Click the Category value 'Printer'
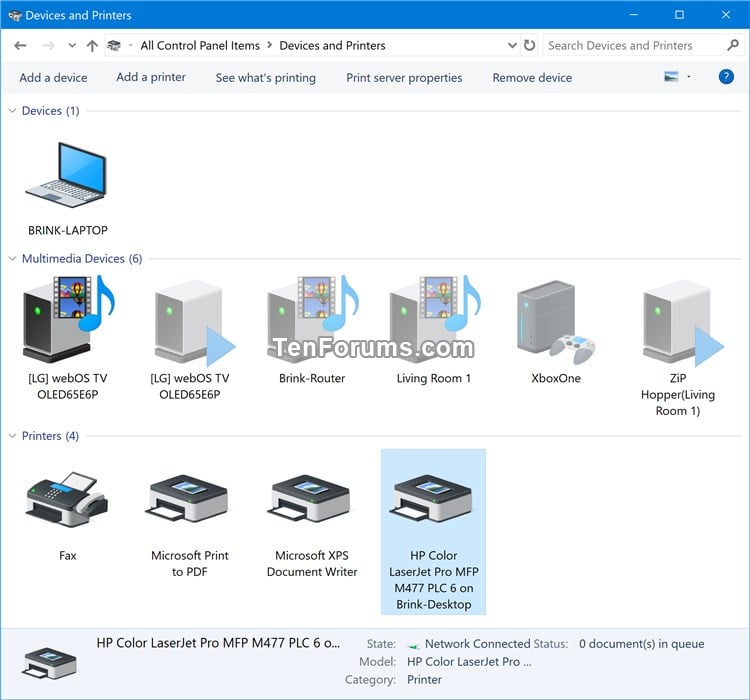The height and width of the screenshot is (700, 750). coord(424,680)
